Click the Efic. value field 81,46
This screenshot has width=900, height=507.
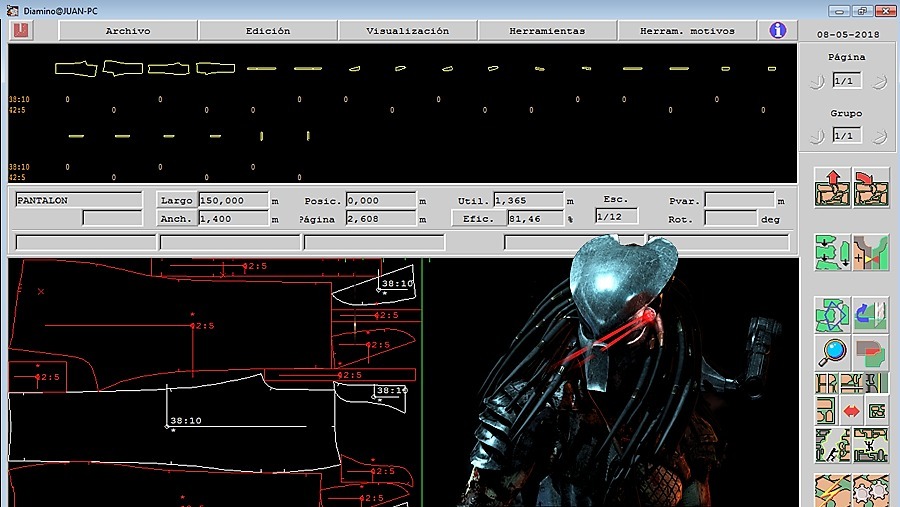tap(536, 219)
